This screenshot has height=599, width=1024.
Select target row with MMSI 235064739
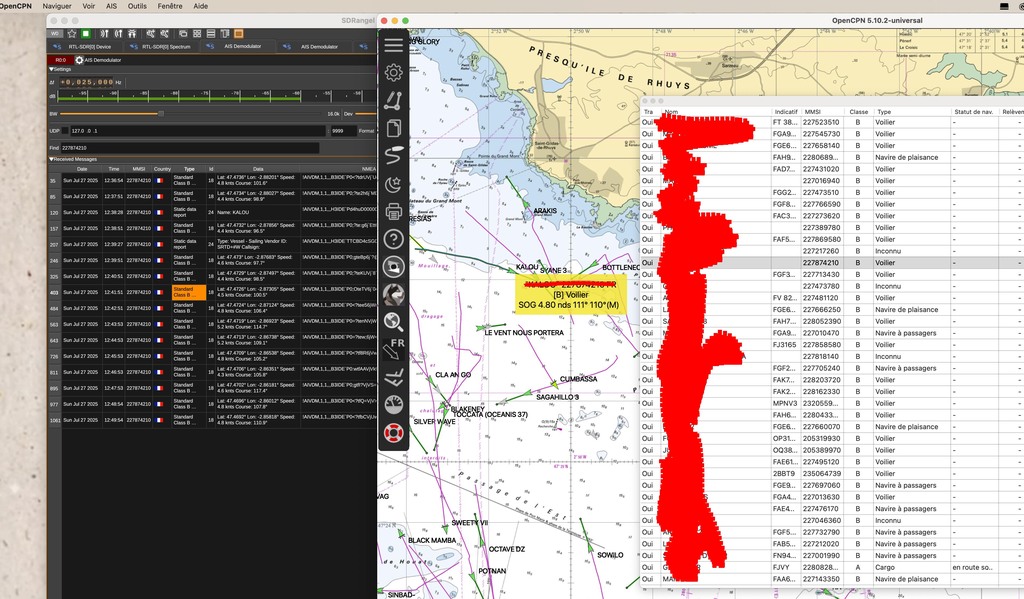(x=832, y=474)
